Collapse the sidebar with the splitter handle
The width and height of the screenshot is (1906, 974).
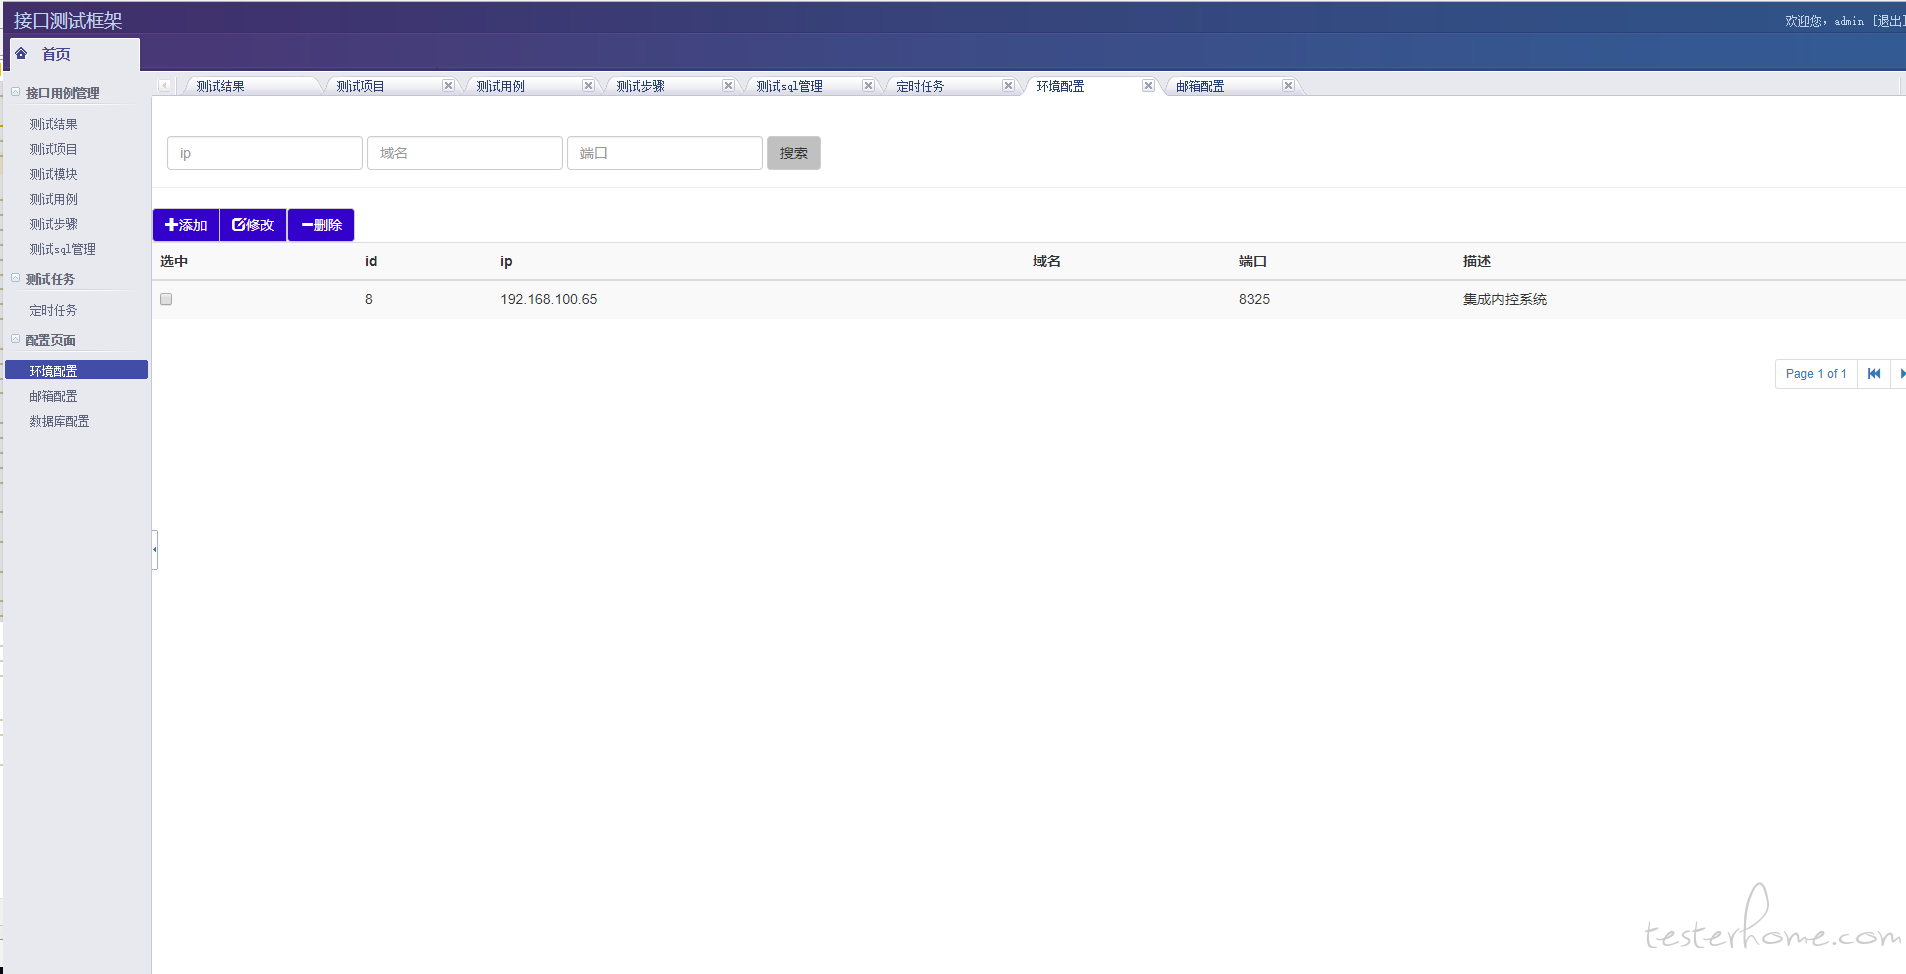click(155, 549)
